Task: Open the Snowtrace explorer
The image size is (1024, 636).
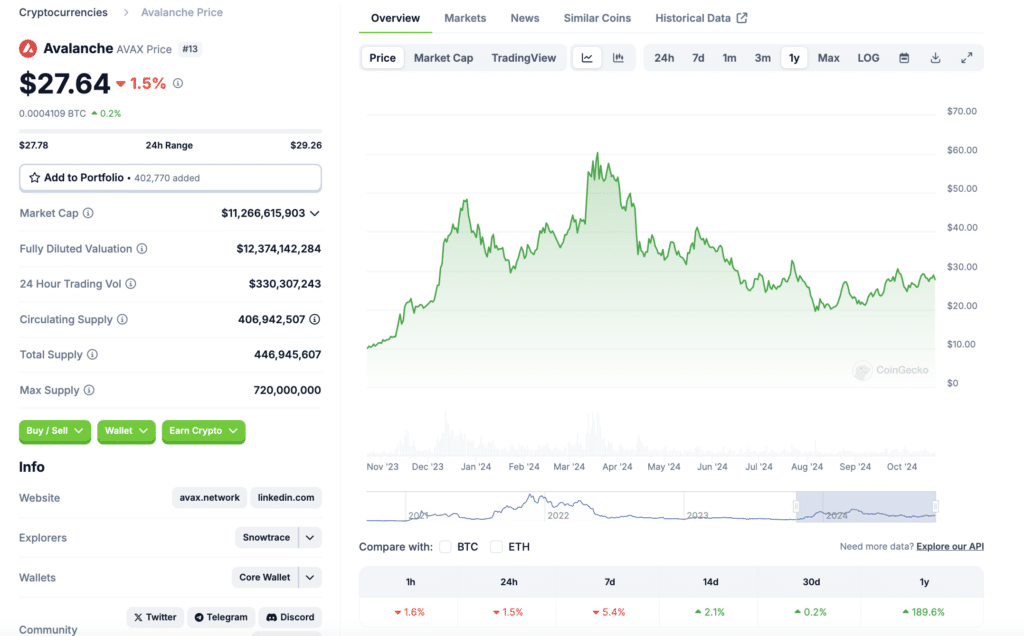Action: tap(266, 537)
